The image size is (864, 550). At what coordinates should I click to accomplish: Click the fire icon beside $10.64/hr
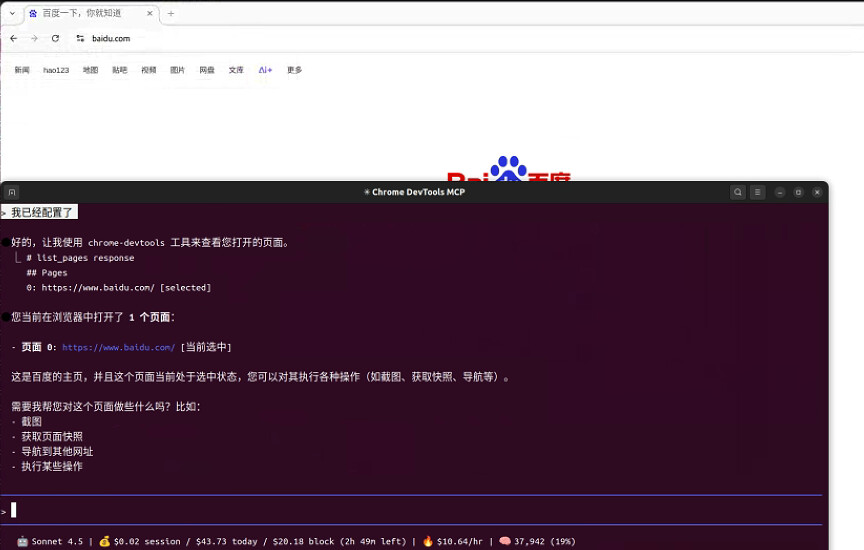428,541
